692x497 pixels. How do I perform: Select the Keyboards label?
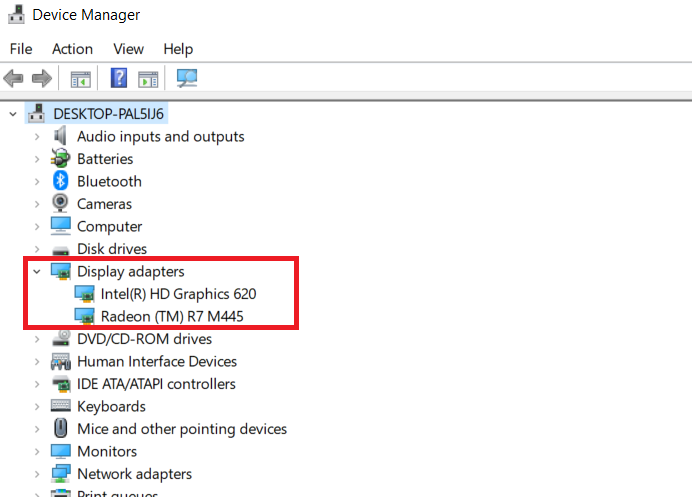[111, 407]
